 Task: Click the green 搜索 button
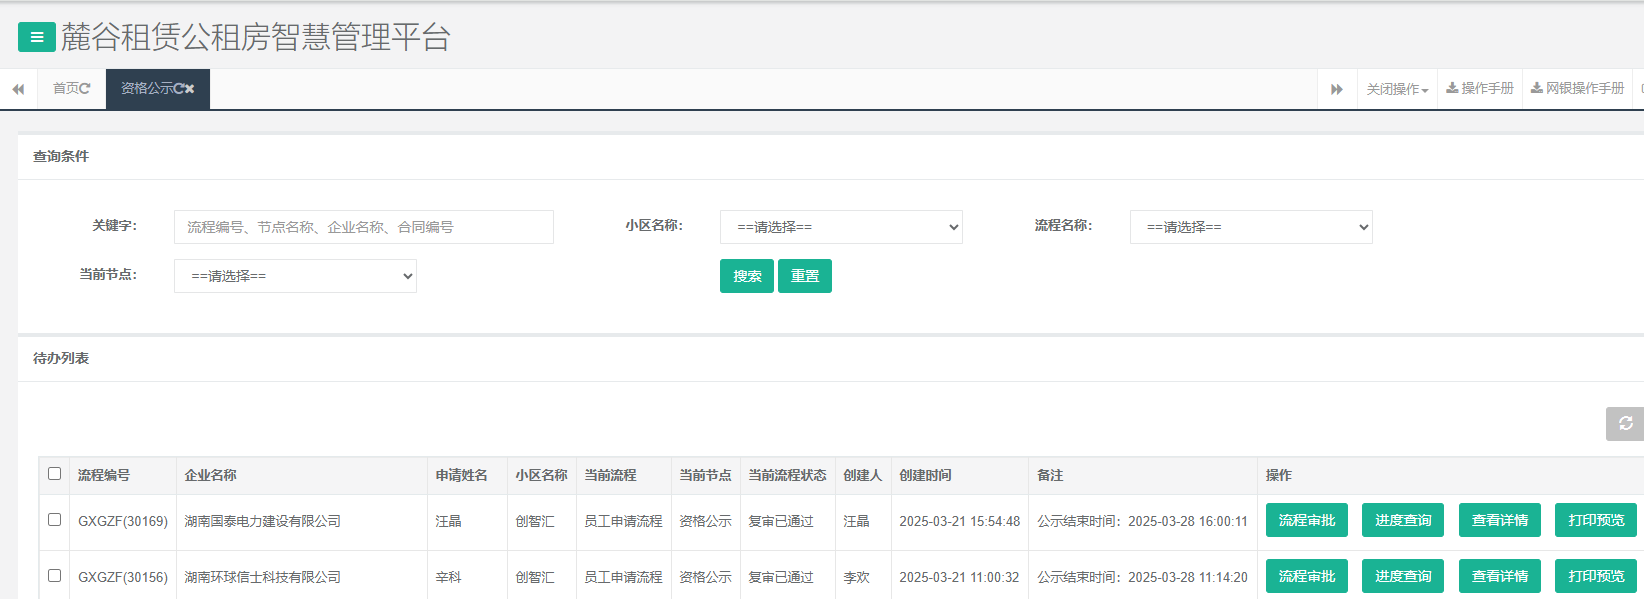pyautogui.click(x=747, y=276)
